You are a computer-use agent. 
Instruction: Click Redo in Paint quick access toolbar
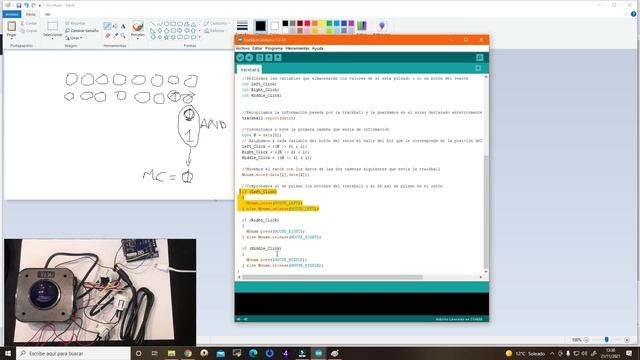click(x=33, y=5)
